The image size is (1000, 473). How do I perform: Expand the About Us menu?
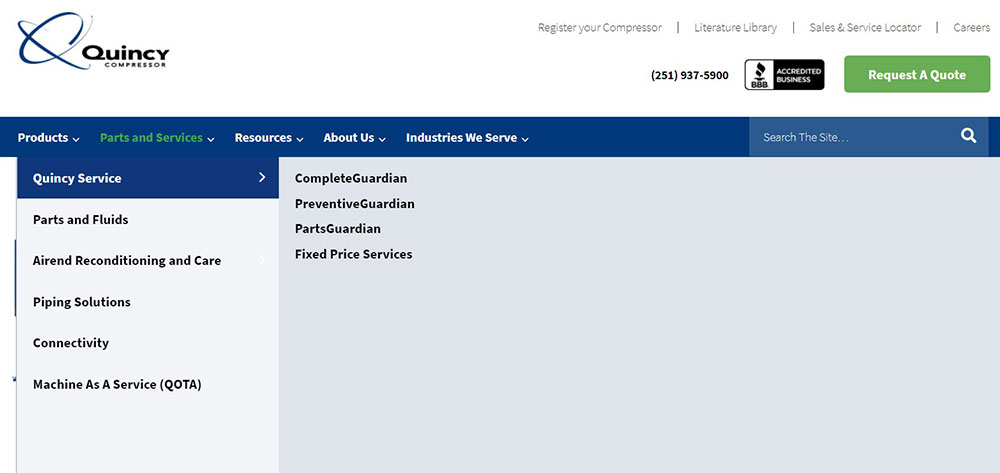click(x=354, y=138)
